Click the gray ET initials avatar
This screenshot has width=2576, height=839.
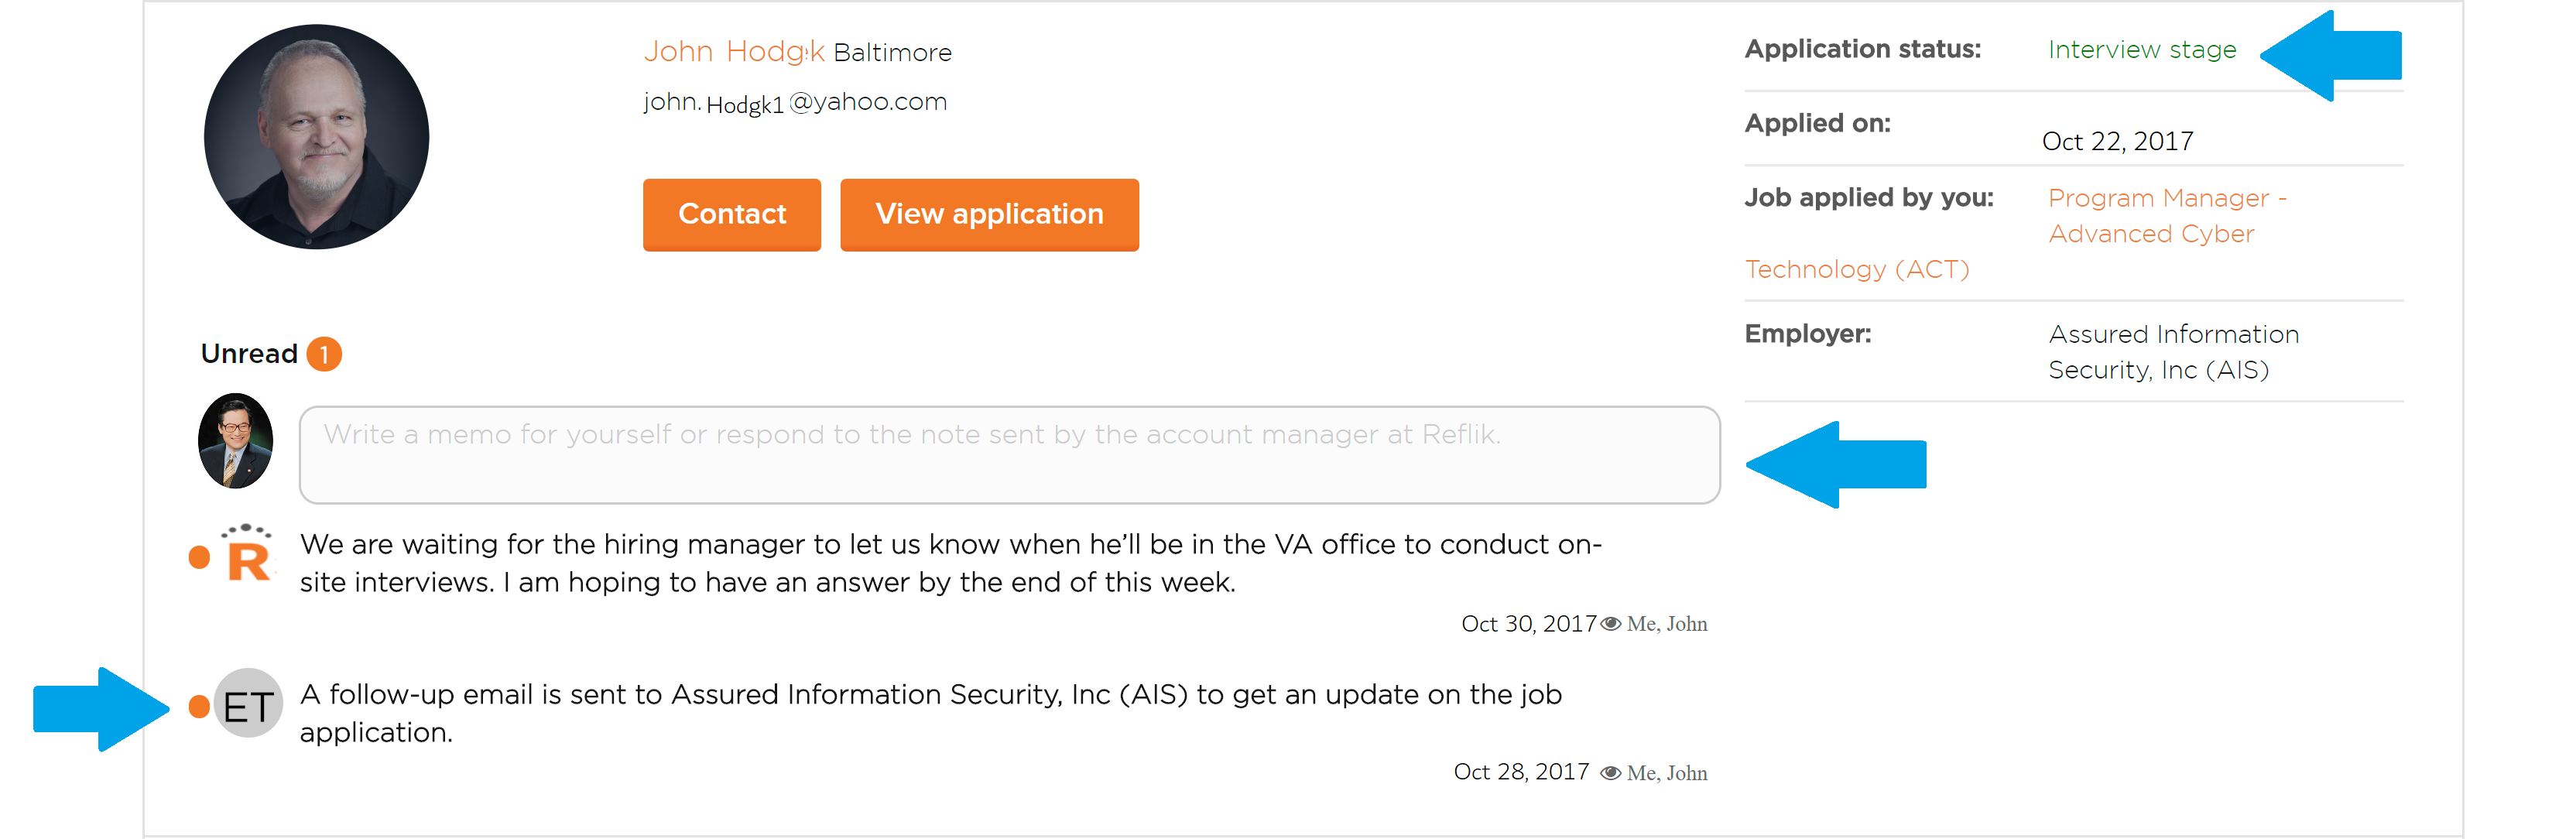pyautogui.click(x=248, y=704)
